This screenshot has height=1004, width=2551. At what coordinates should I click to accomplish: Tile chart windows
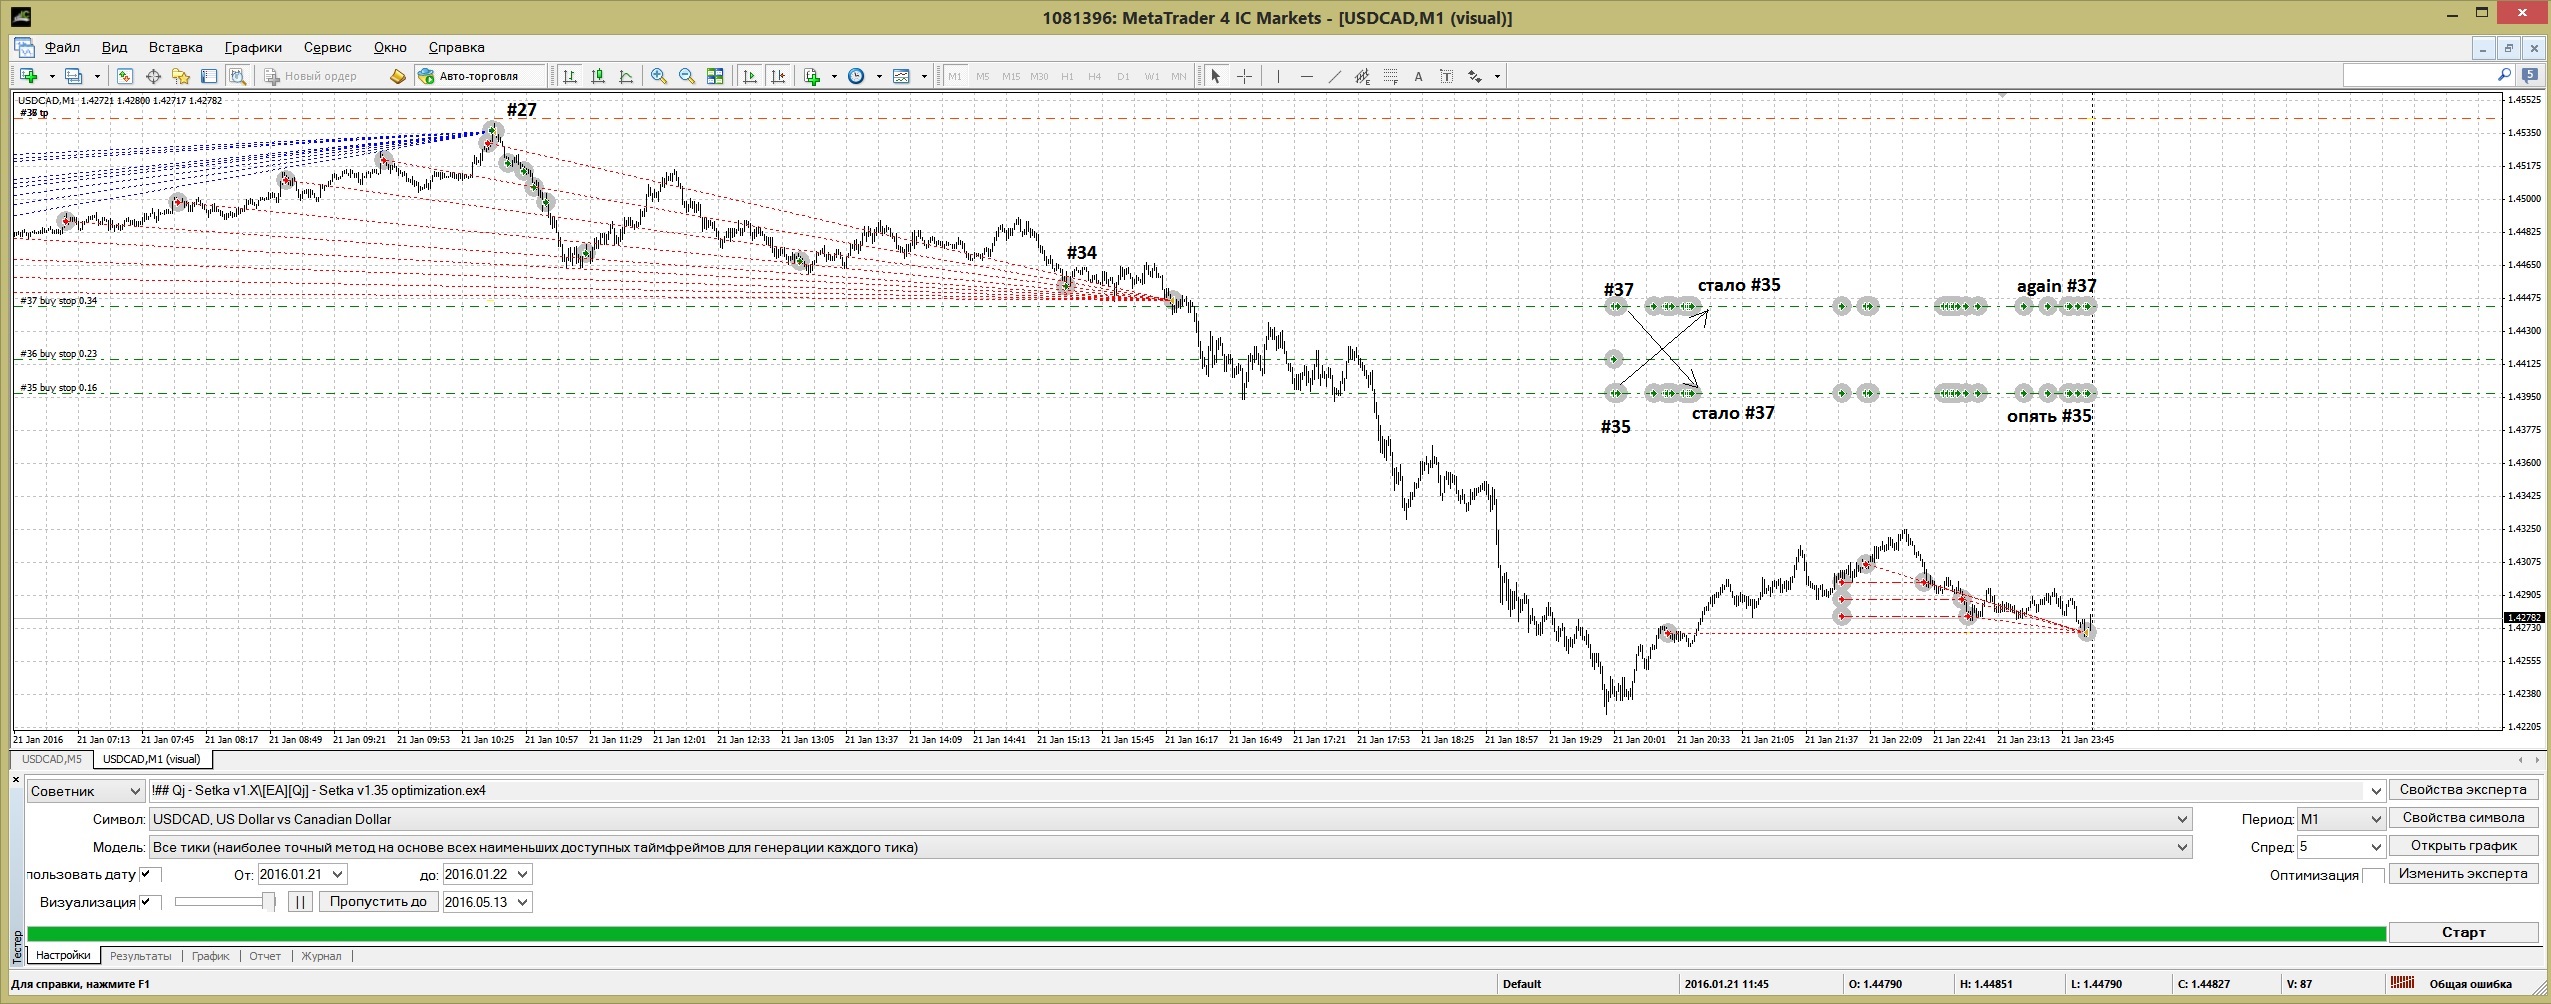715,76
